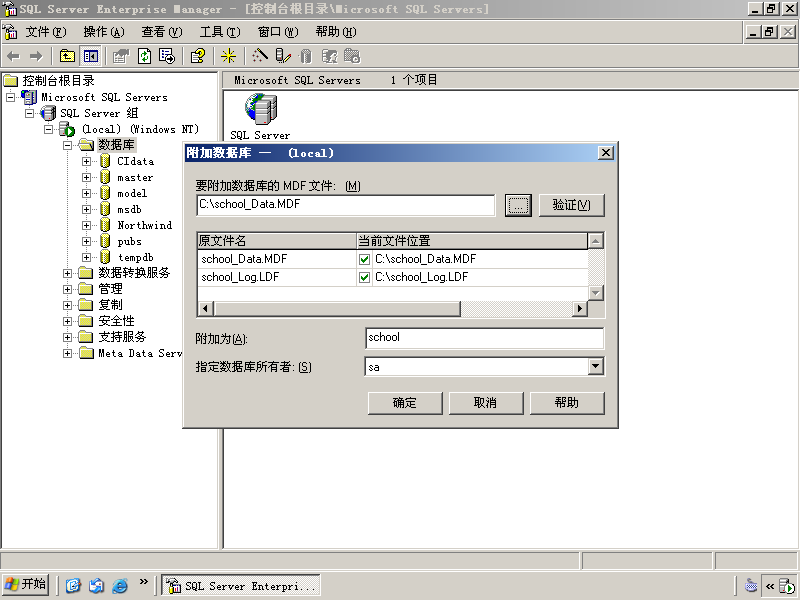
Task: Open the 帮助(H) menu
Action: coord(336,32)
